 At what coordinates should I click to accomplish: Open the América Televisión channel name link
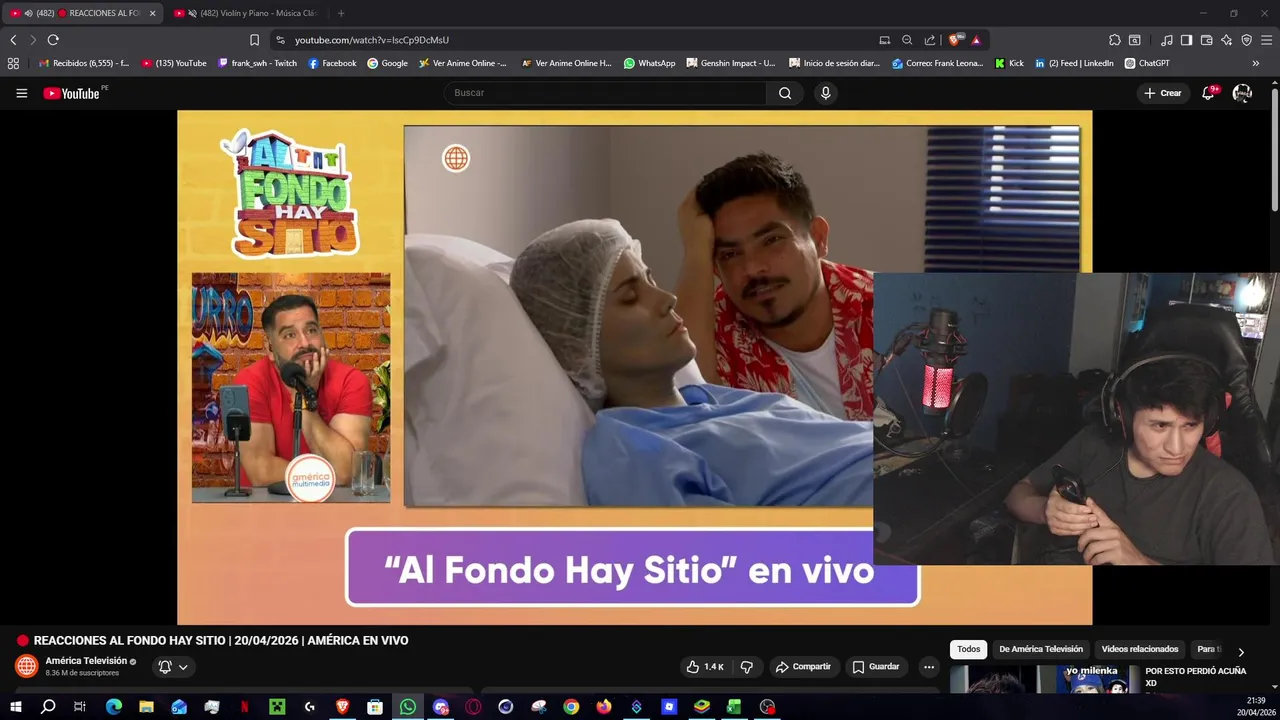click(86, 661)
